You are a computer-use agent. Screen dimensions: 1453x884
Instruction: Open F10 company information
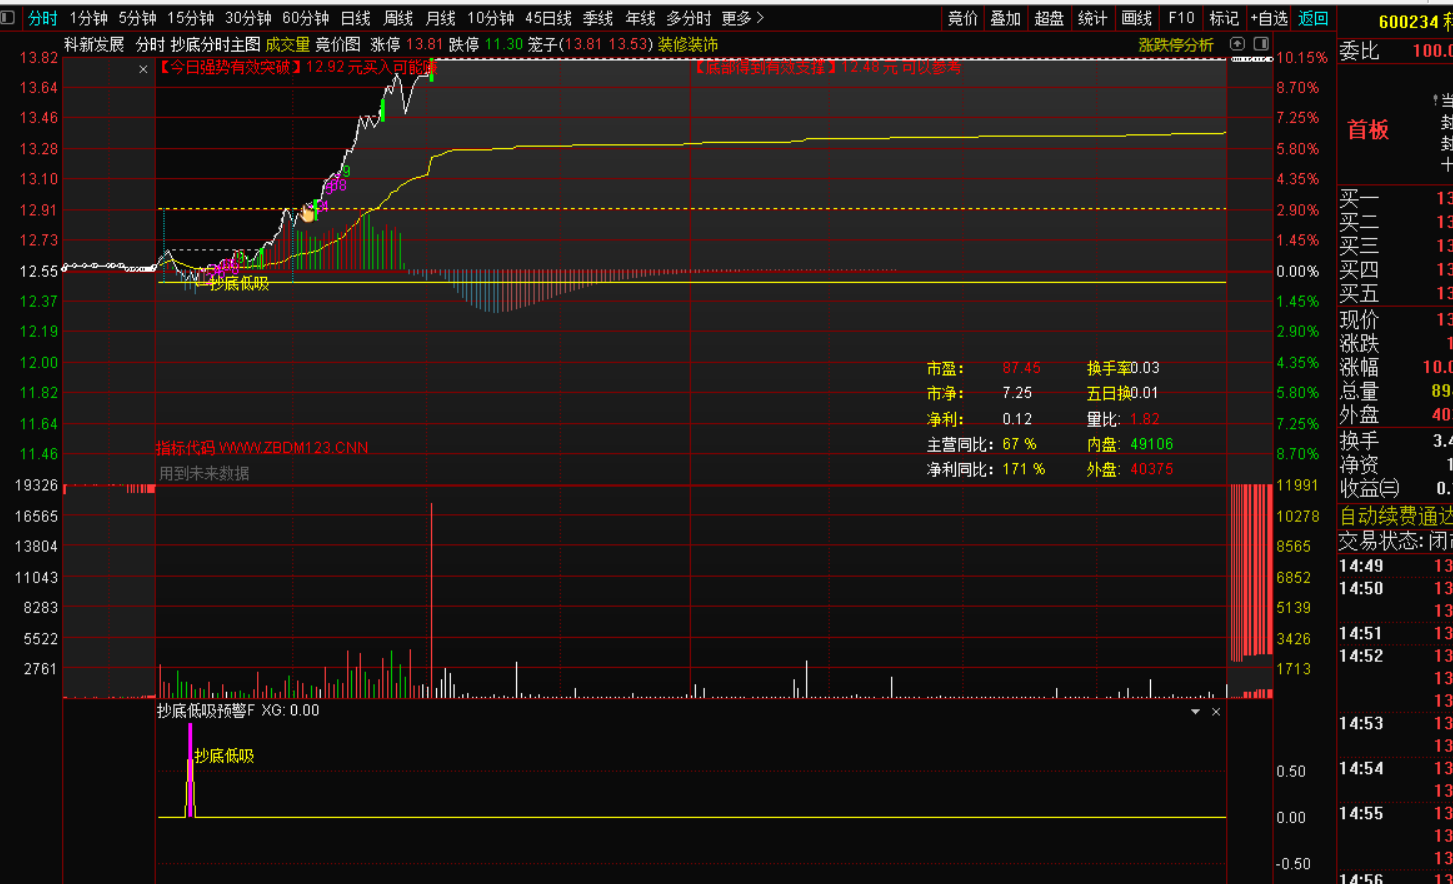point(1181,18)
